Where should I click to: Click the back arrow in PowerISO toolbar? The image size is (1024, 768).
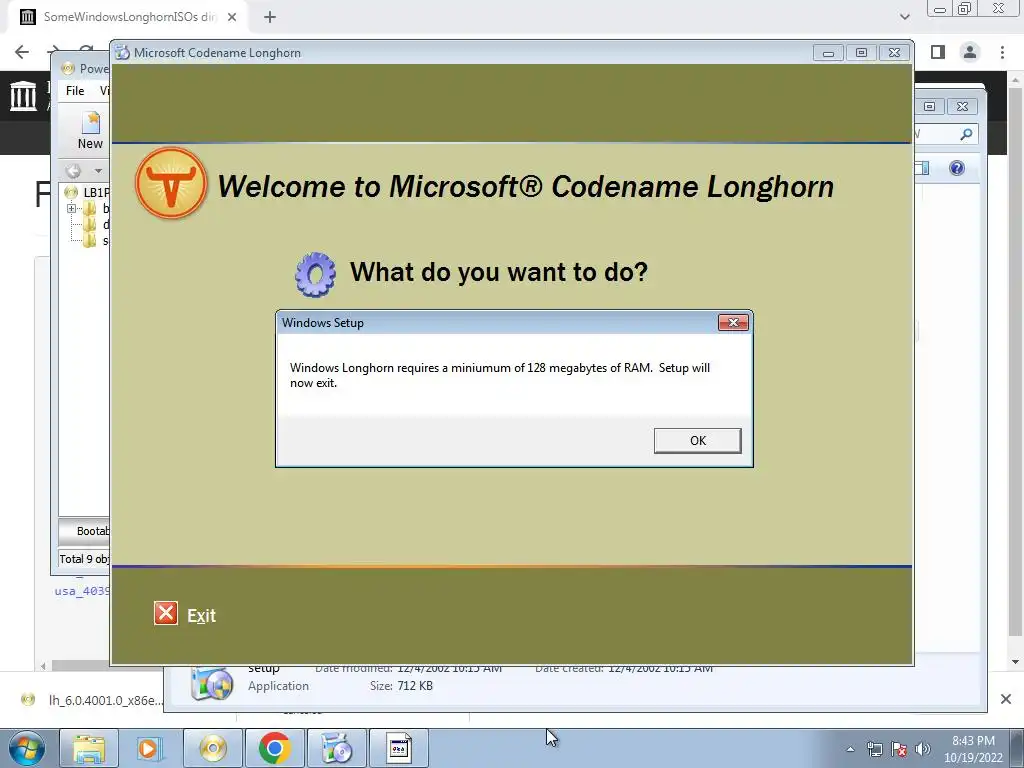coord(73,171)
